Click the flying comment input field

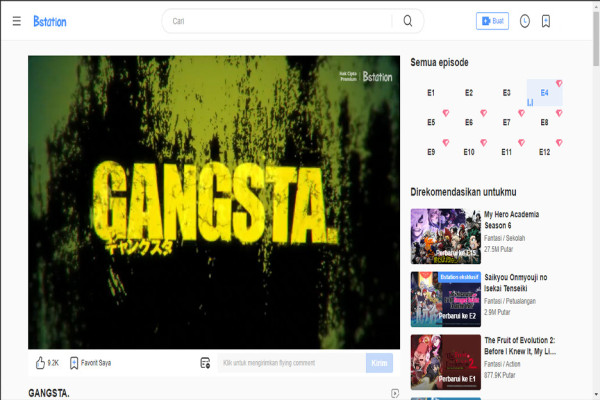292,363
